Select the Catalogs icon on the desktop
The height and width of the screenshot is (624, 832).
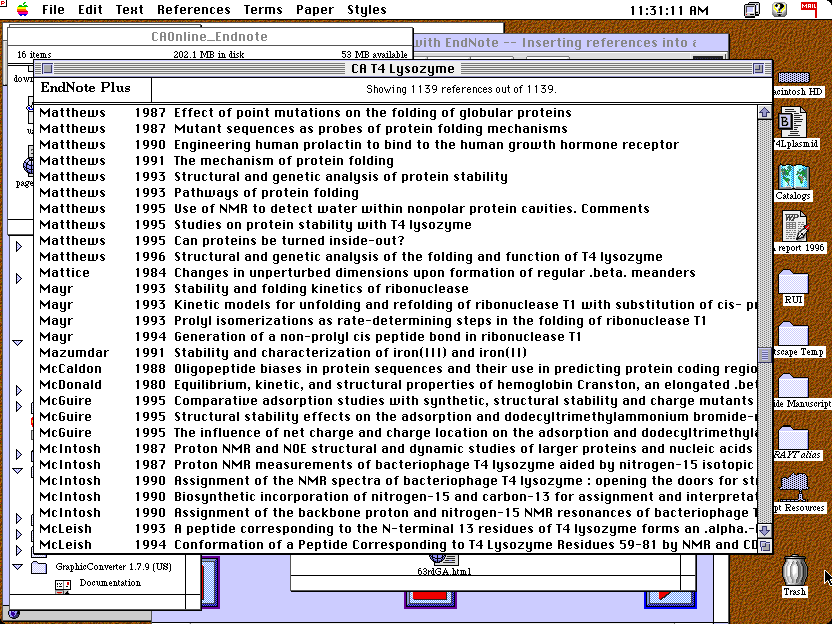click(x=793, y=177)
